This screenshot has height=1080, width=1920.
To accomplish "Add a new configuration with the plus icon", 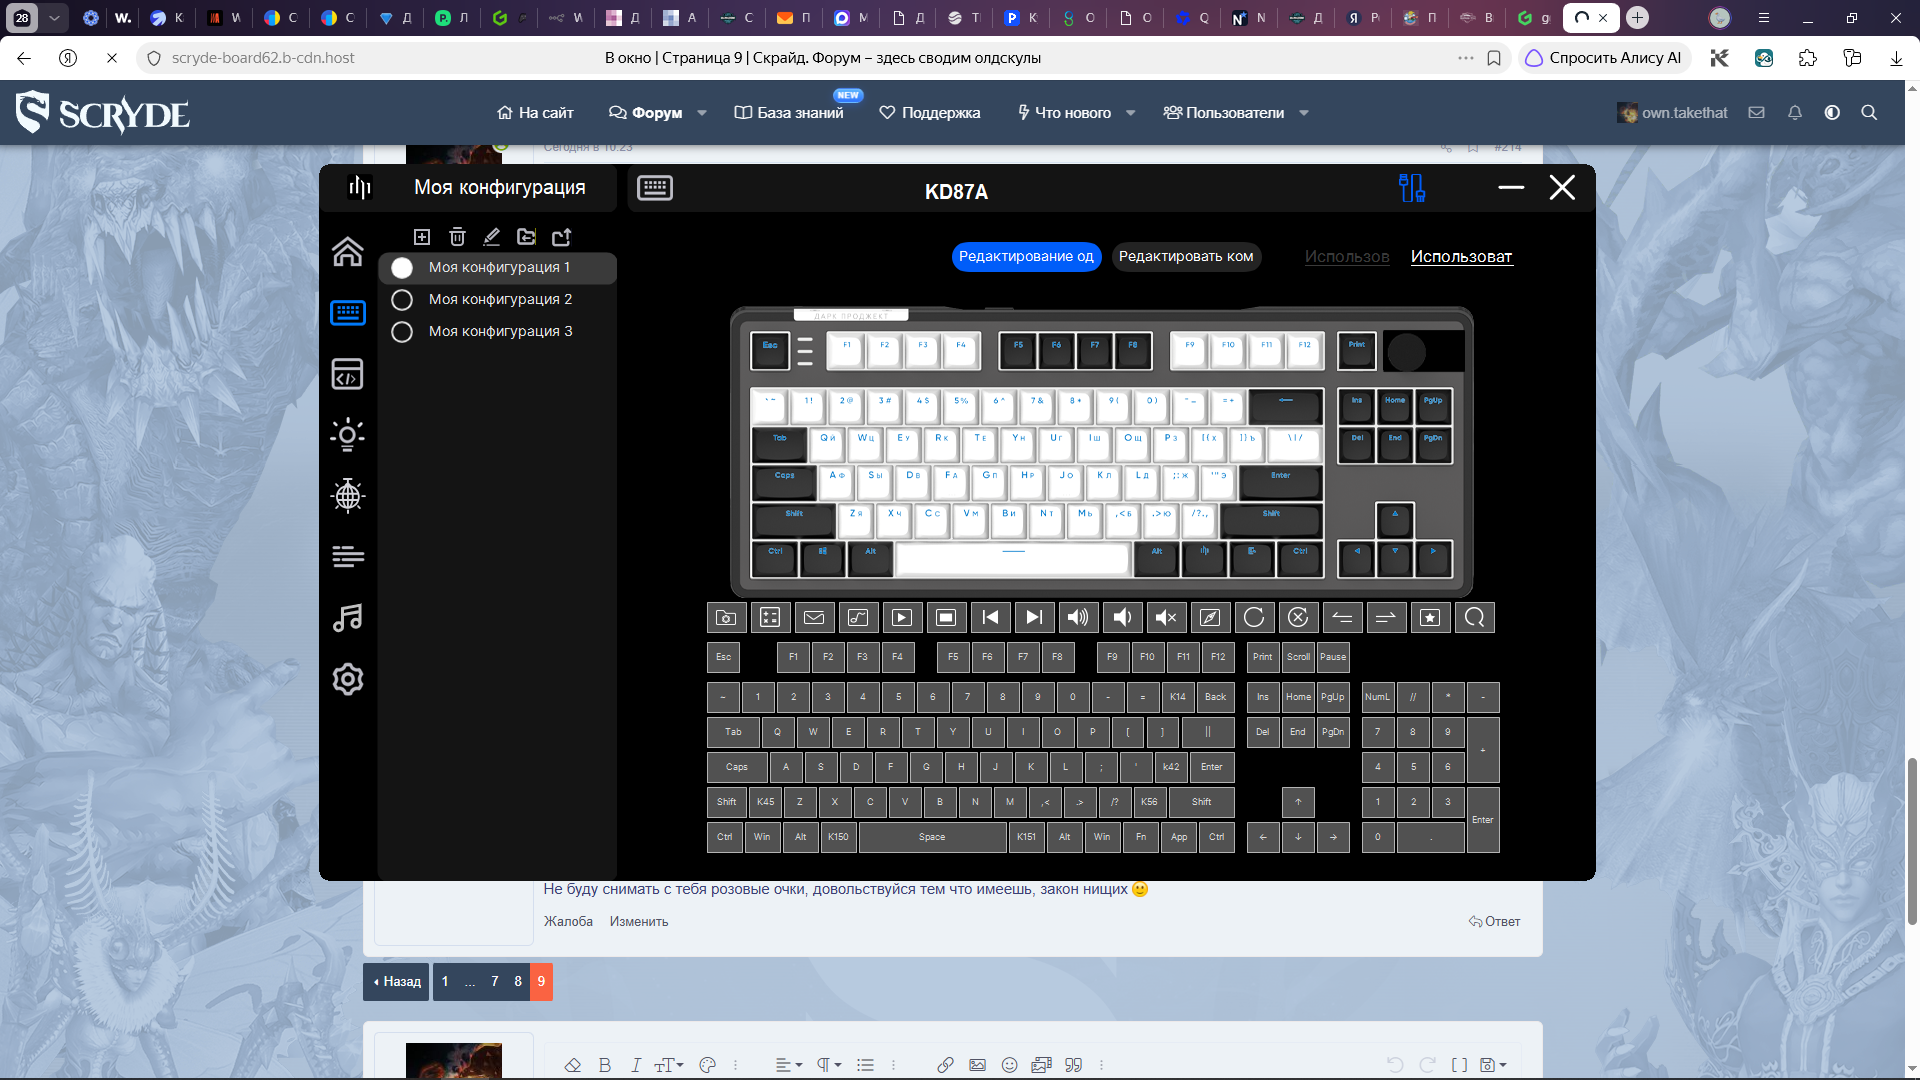I will 422,237.
